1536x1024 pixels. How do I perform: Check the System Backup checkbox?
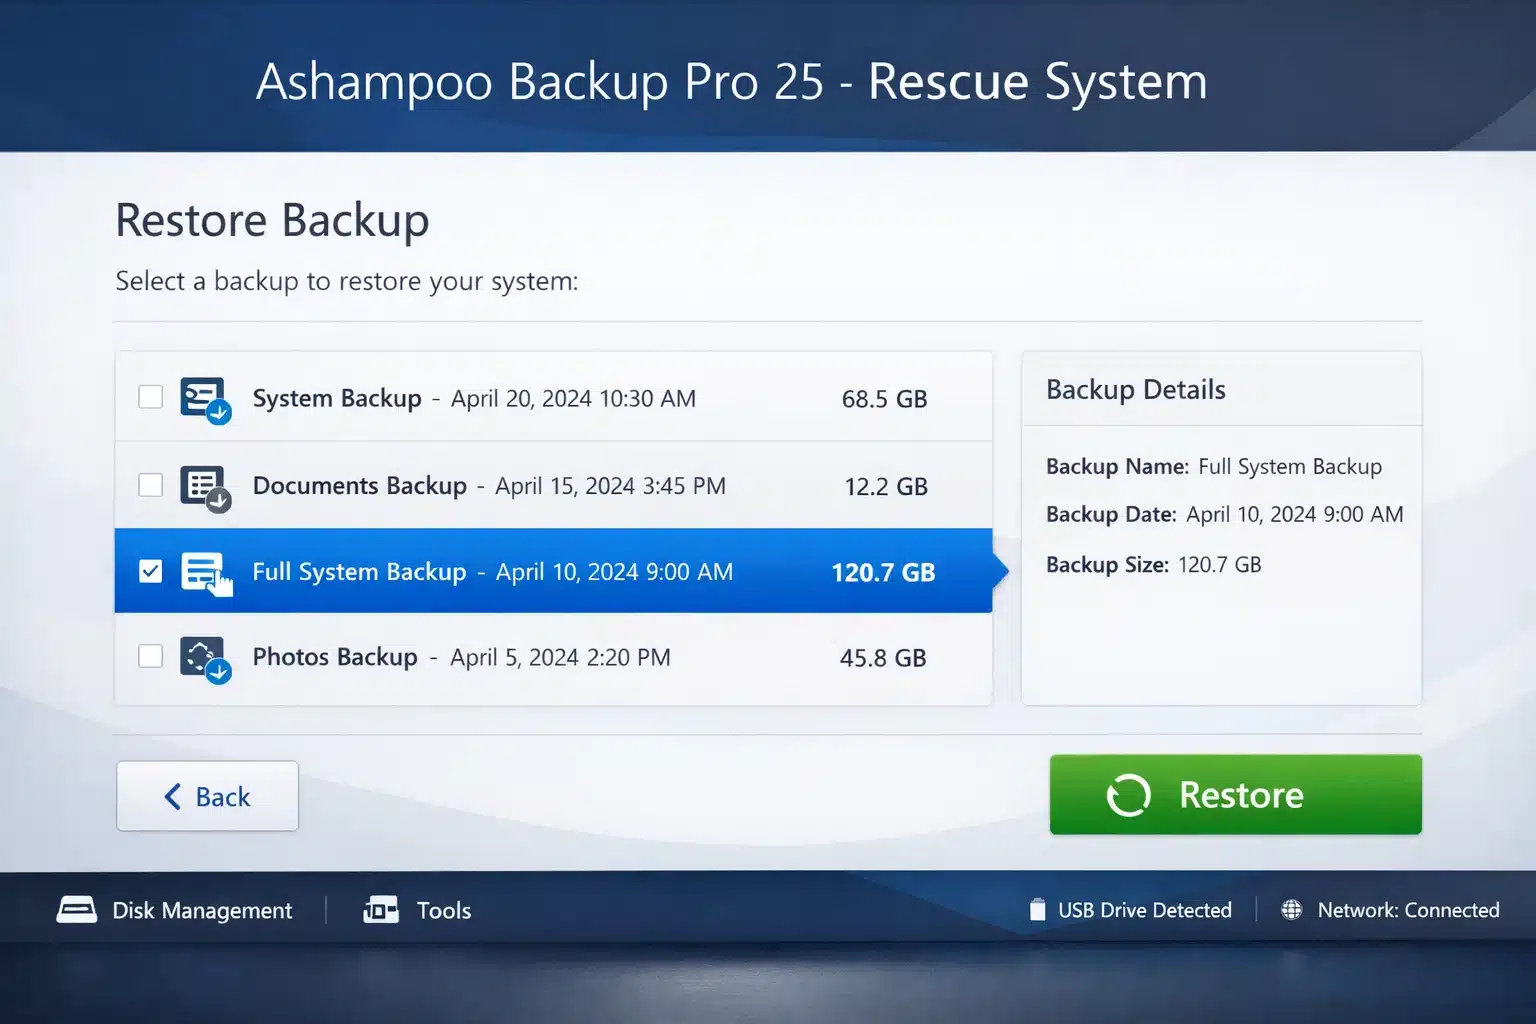[150, 397]
